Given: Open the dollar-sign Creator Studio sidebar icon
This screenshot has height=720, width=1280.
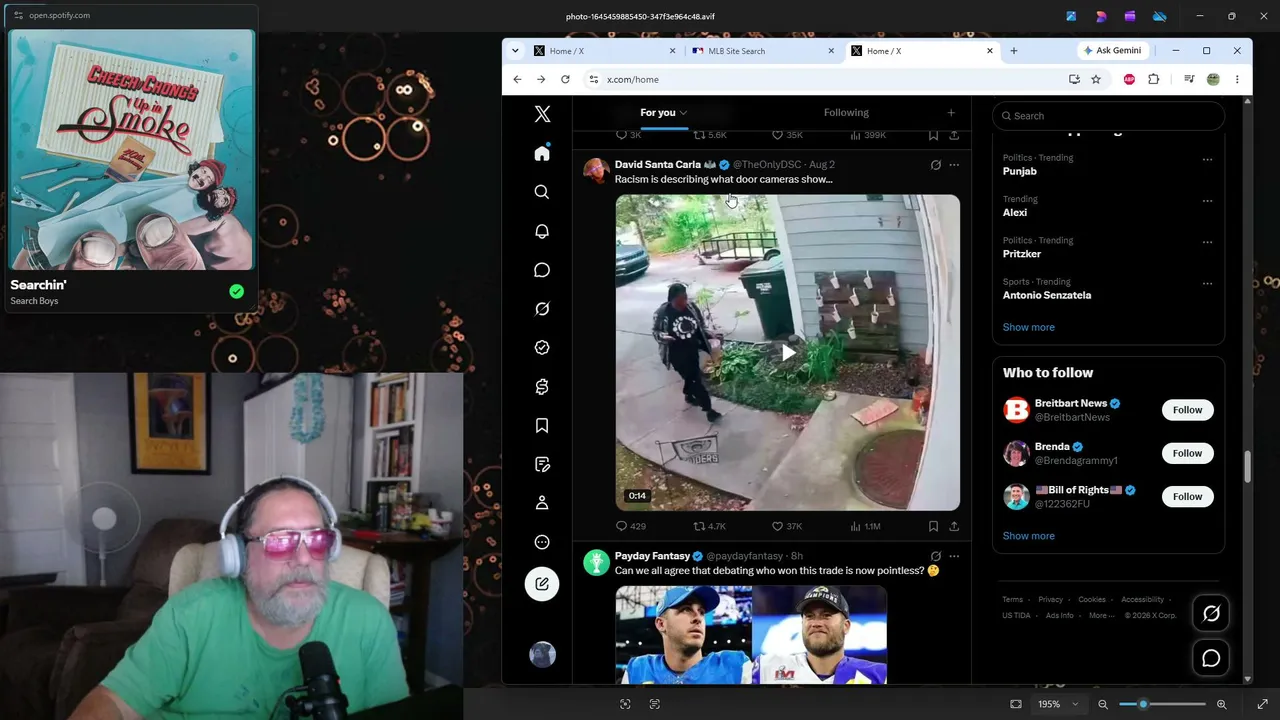Looking at the screenshot, I should pos(542,387).
